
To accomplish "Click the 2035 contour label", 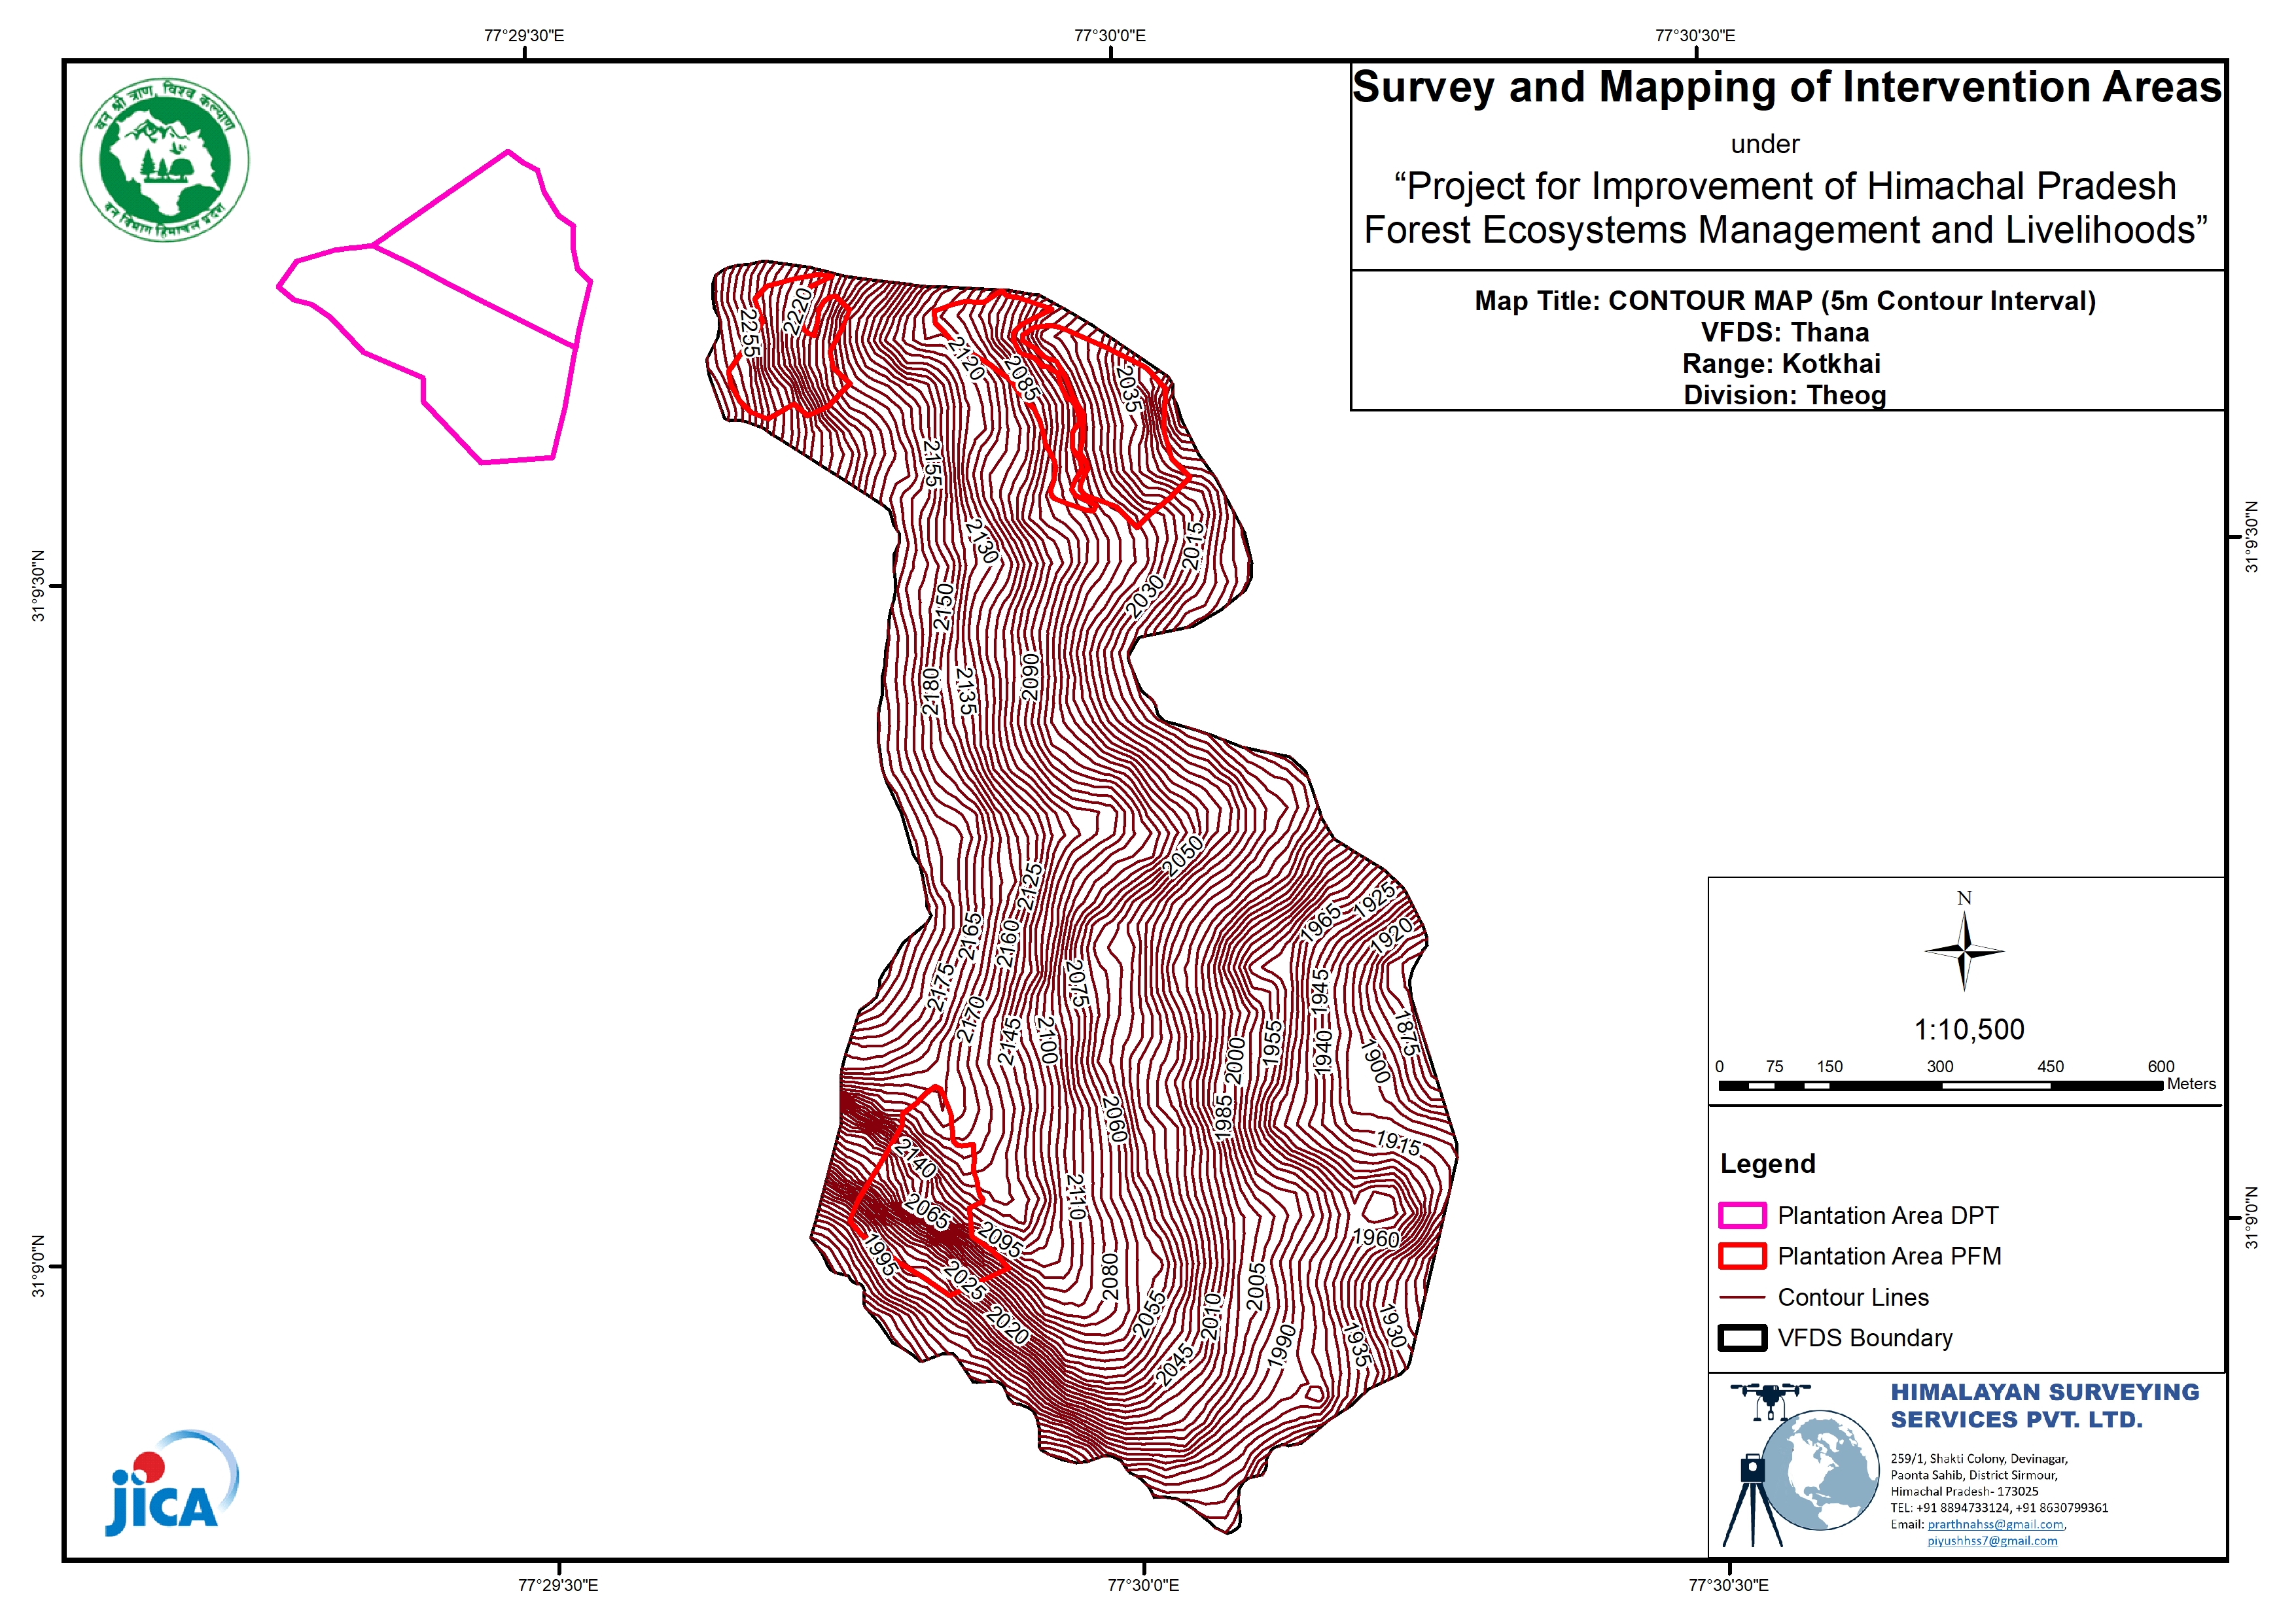I will coord(1129,388).
